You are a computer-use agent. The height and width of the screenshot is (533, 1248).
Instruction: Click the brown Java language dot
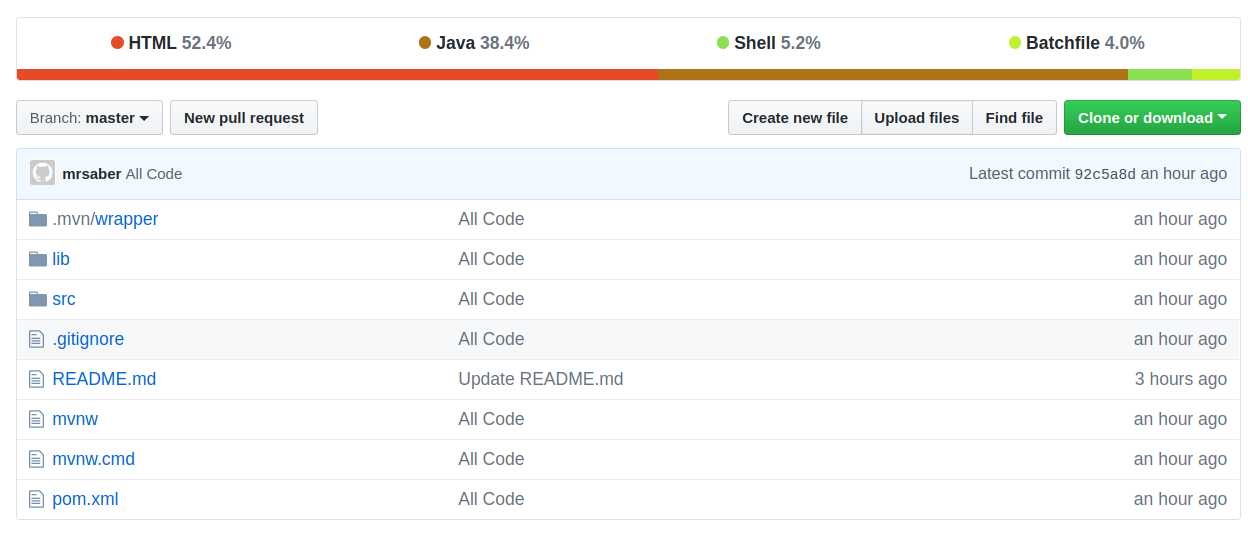tap(425, 43)
